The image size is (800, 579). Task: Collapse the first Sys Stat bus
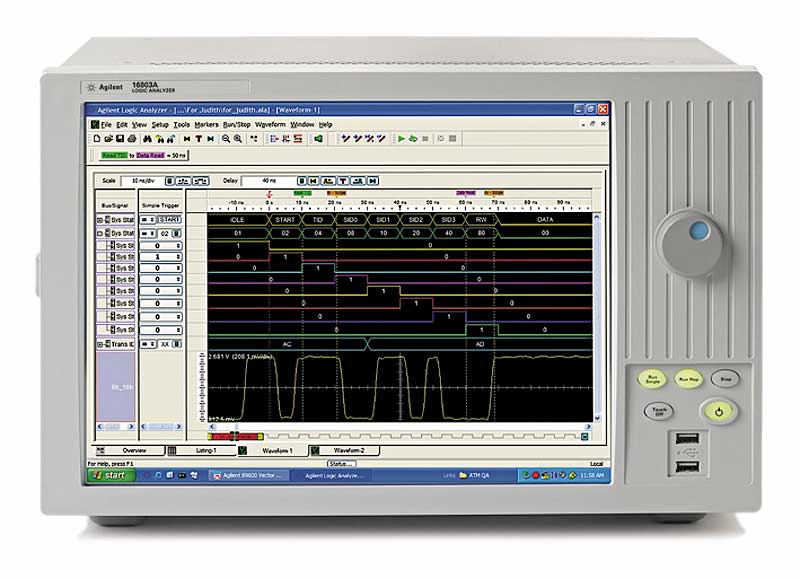pyautogui.click(x=100, y=220)
